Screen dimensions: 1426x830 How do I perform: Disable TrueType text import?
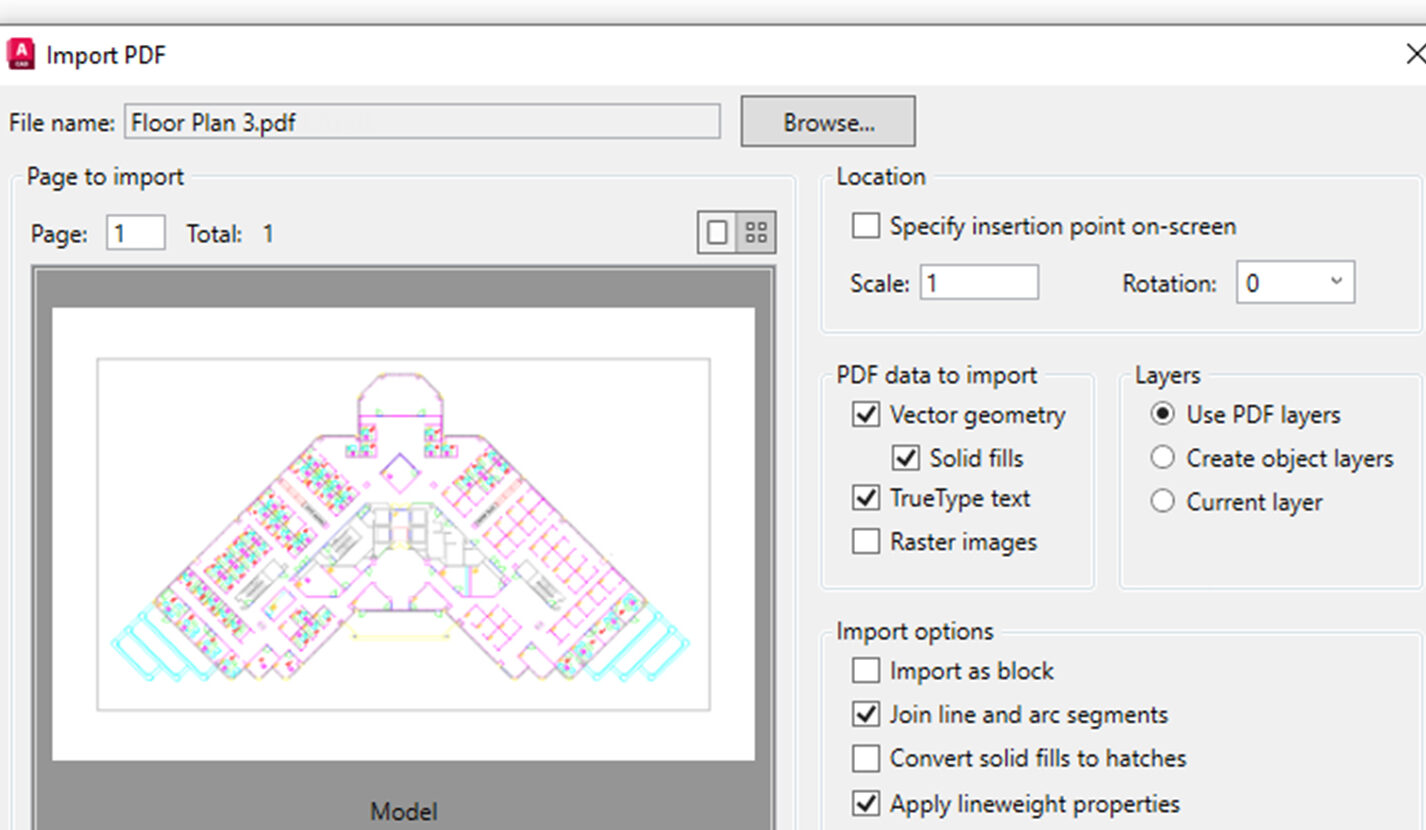[x=865, y=498]
